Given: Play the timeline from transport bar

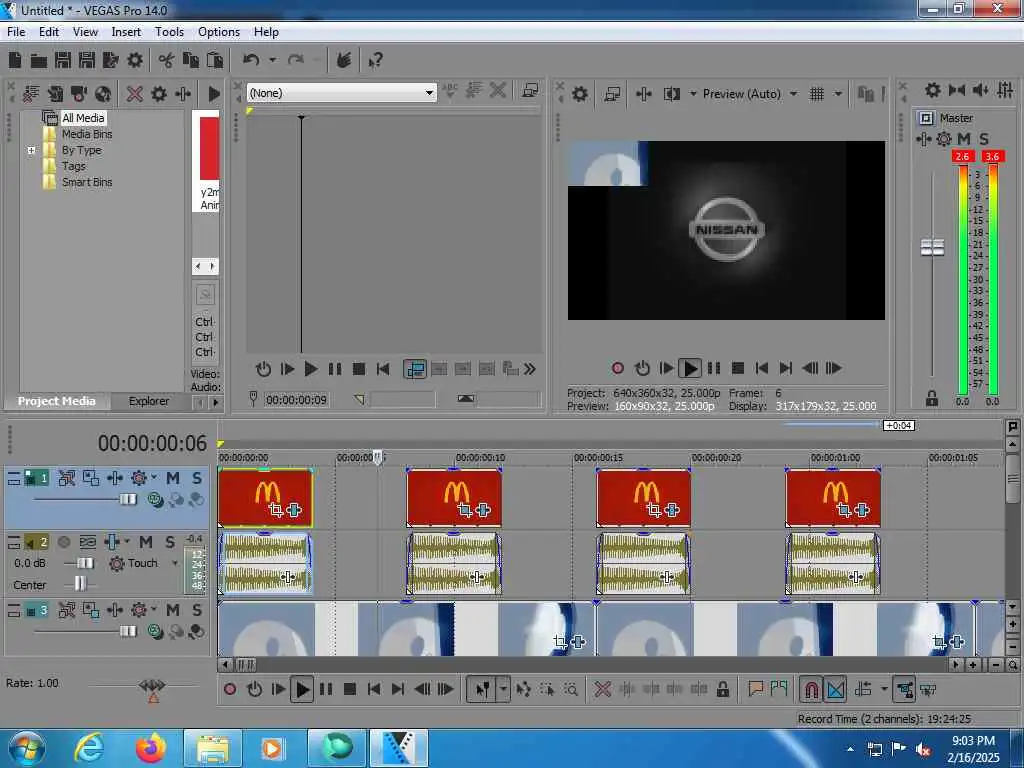Looking at the screenshot, I should pos(302,689).
